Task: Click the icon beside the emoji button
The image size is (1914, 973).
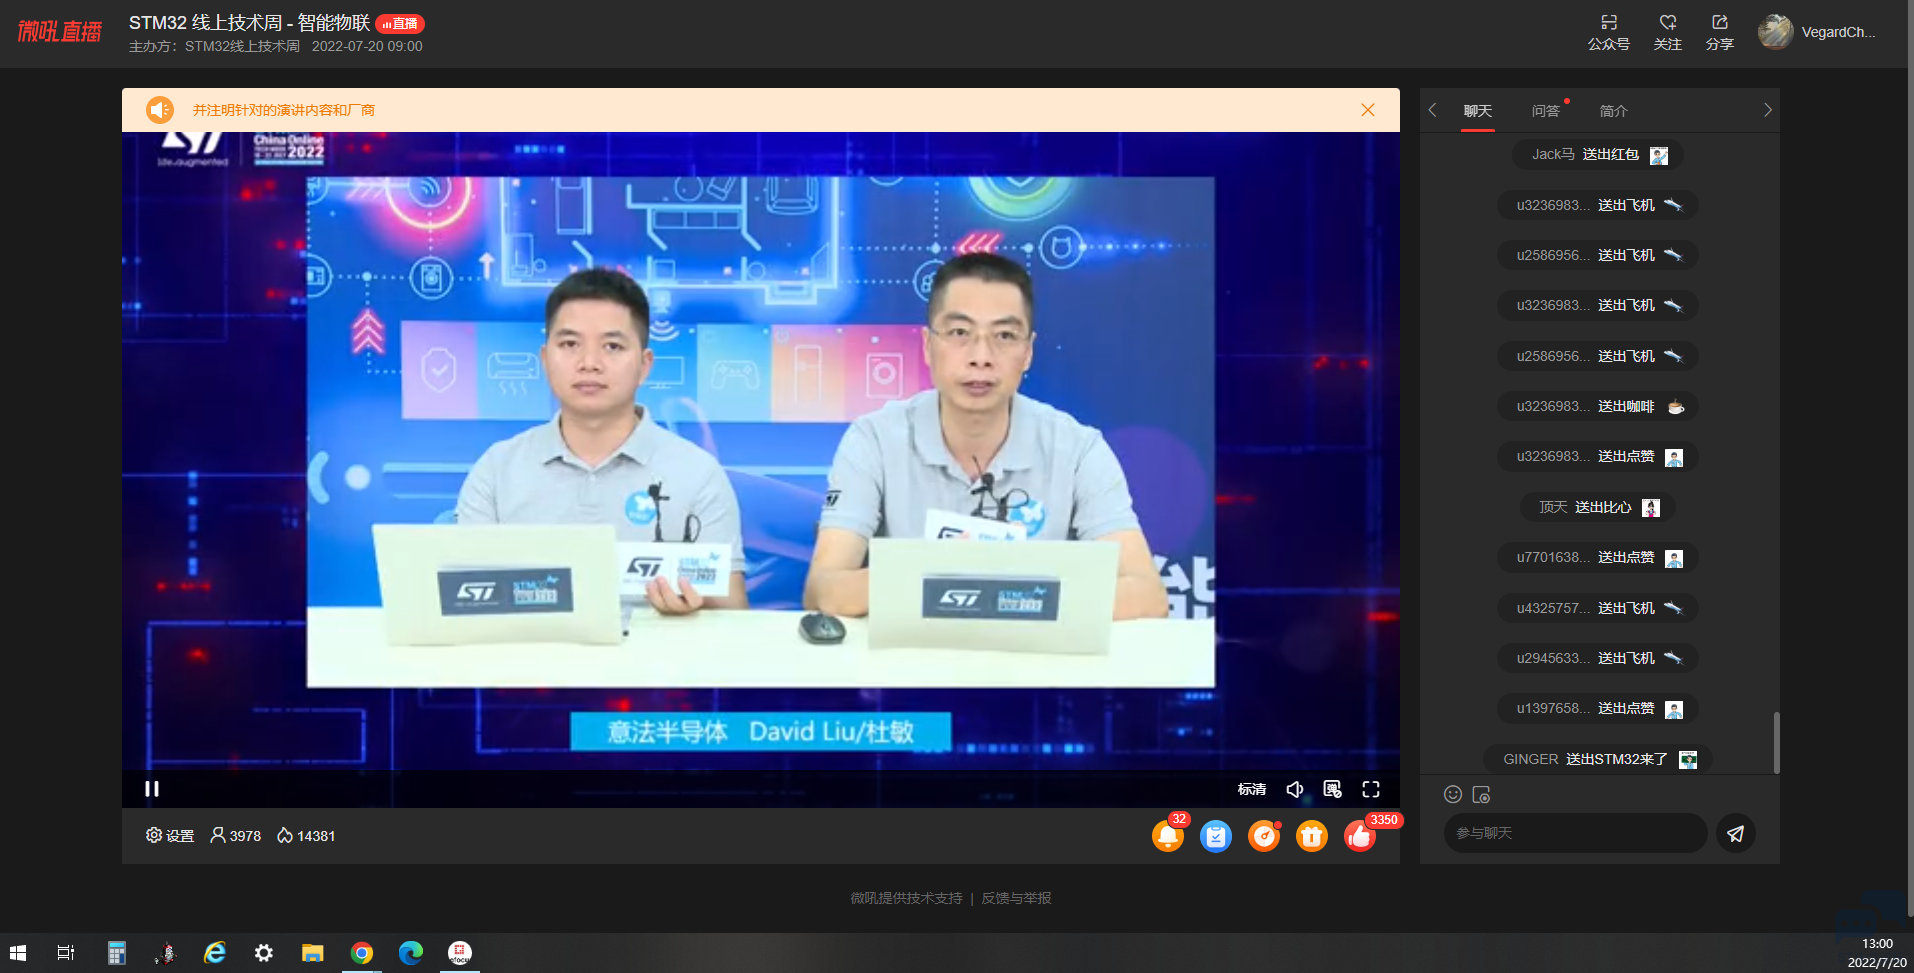Action: [x=1482, y=794]
